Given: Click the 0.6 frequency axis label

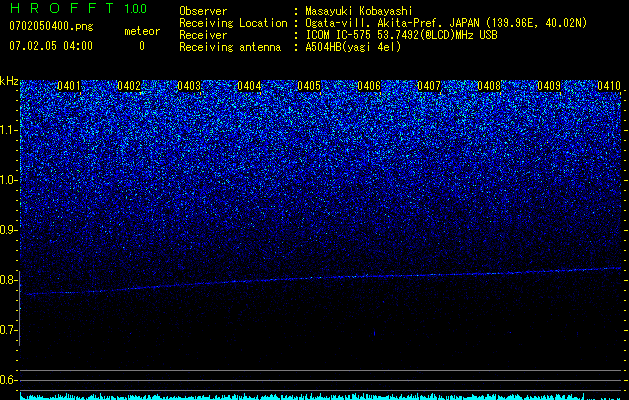Looking at the screenshot, I should coord(8,380).
